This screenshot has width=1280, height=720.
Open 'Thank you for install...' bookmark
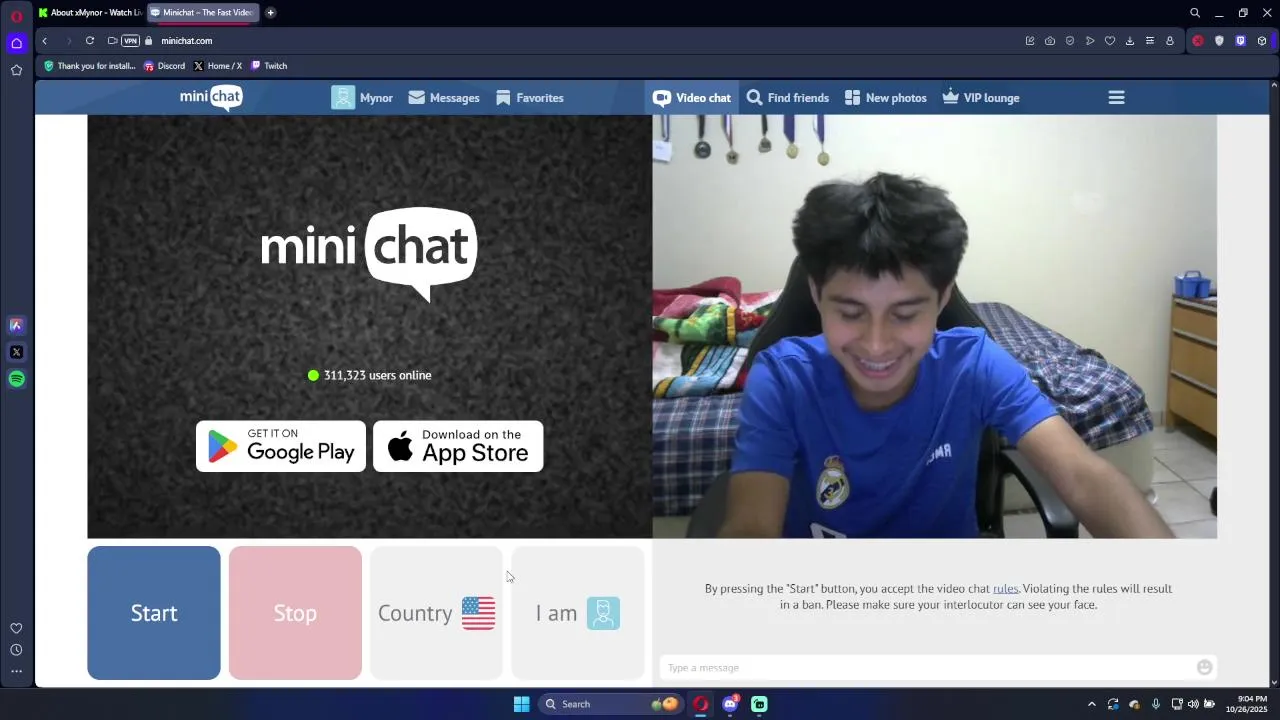pos(89,66)
